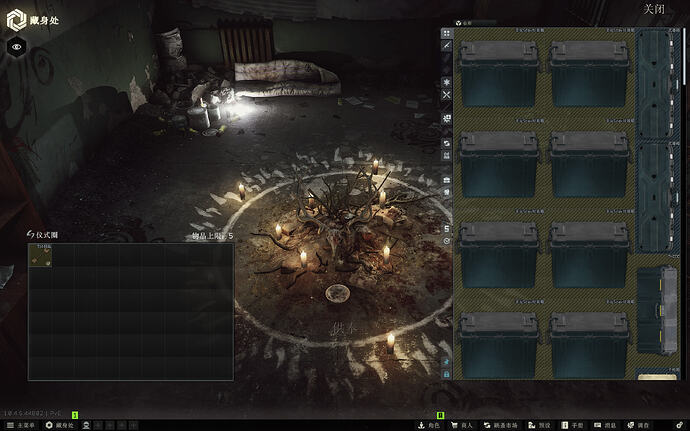The height and width of the screenshot is (431, 690).
Task: Click the 供奉 sacrifice label on the ritual circle
Action: [344, 328]
